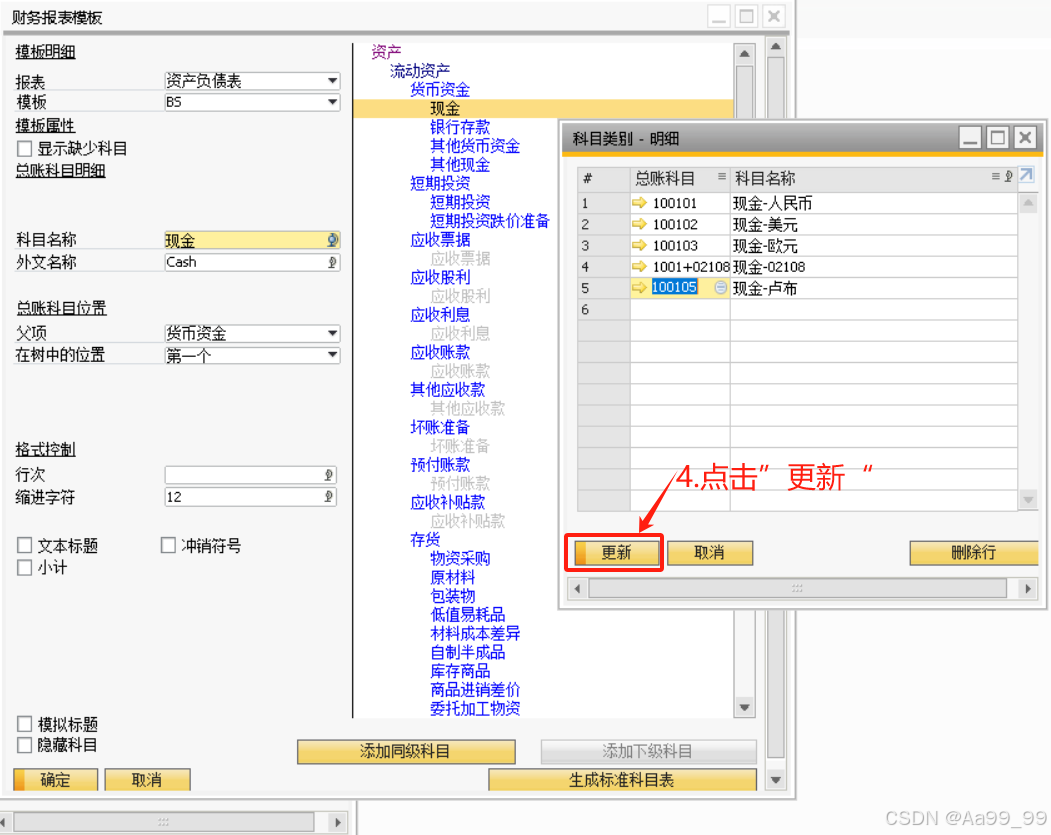Click the 行次 input field
The width and height of the screenshot is (1051, 835).
[x=245, y=475]
